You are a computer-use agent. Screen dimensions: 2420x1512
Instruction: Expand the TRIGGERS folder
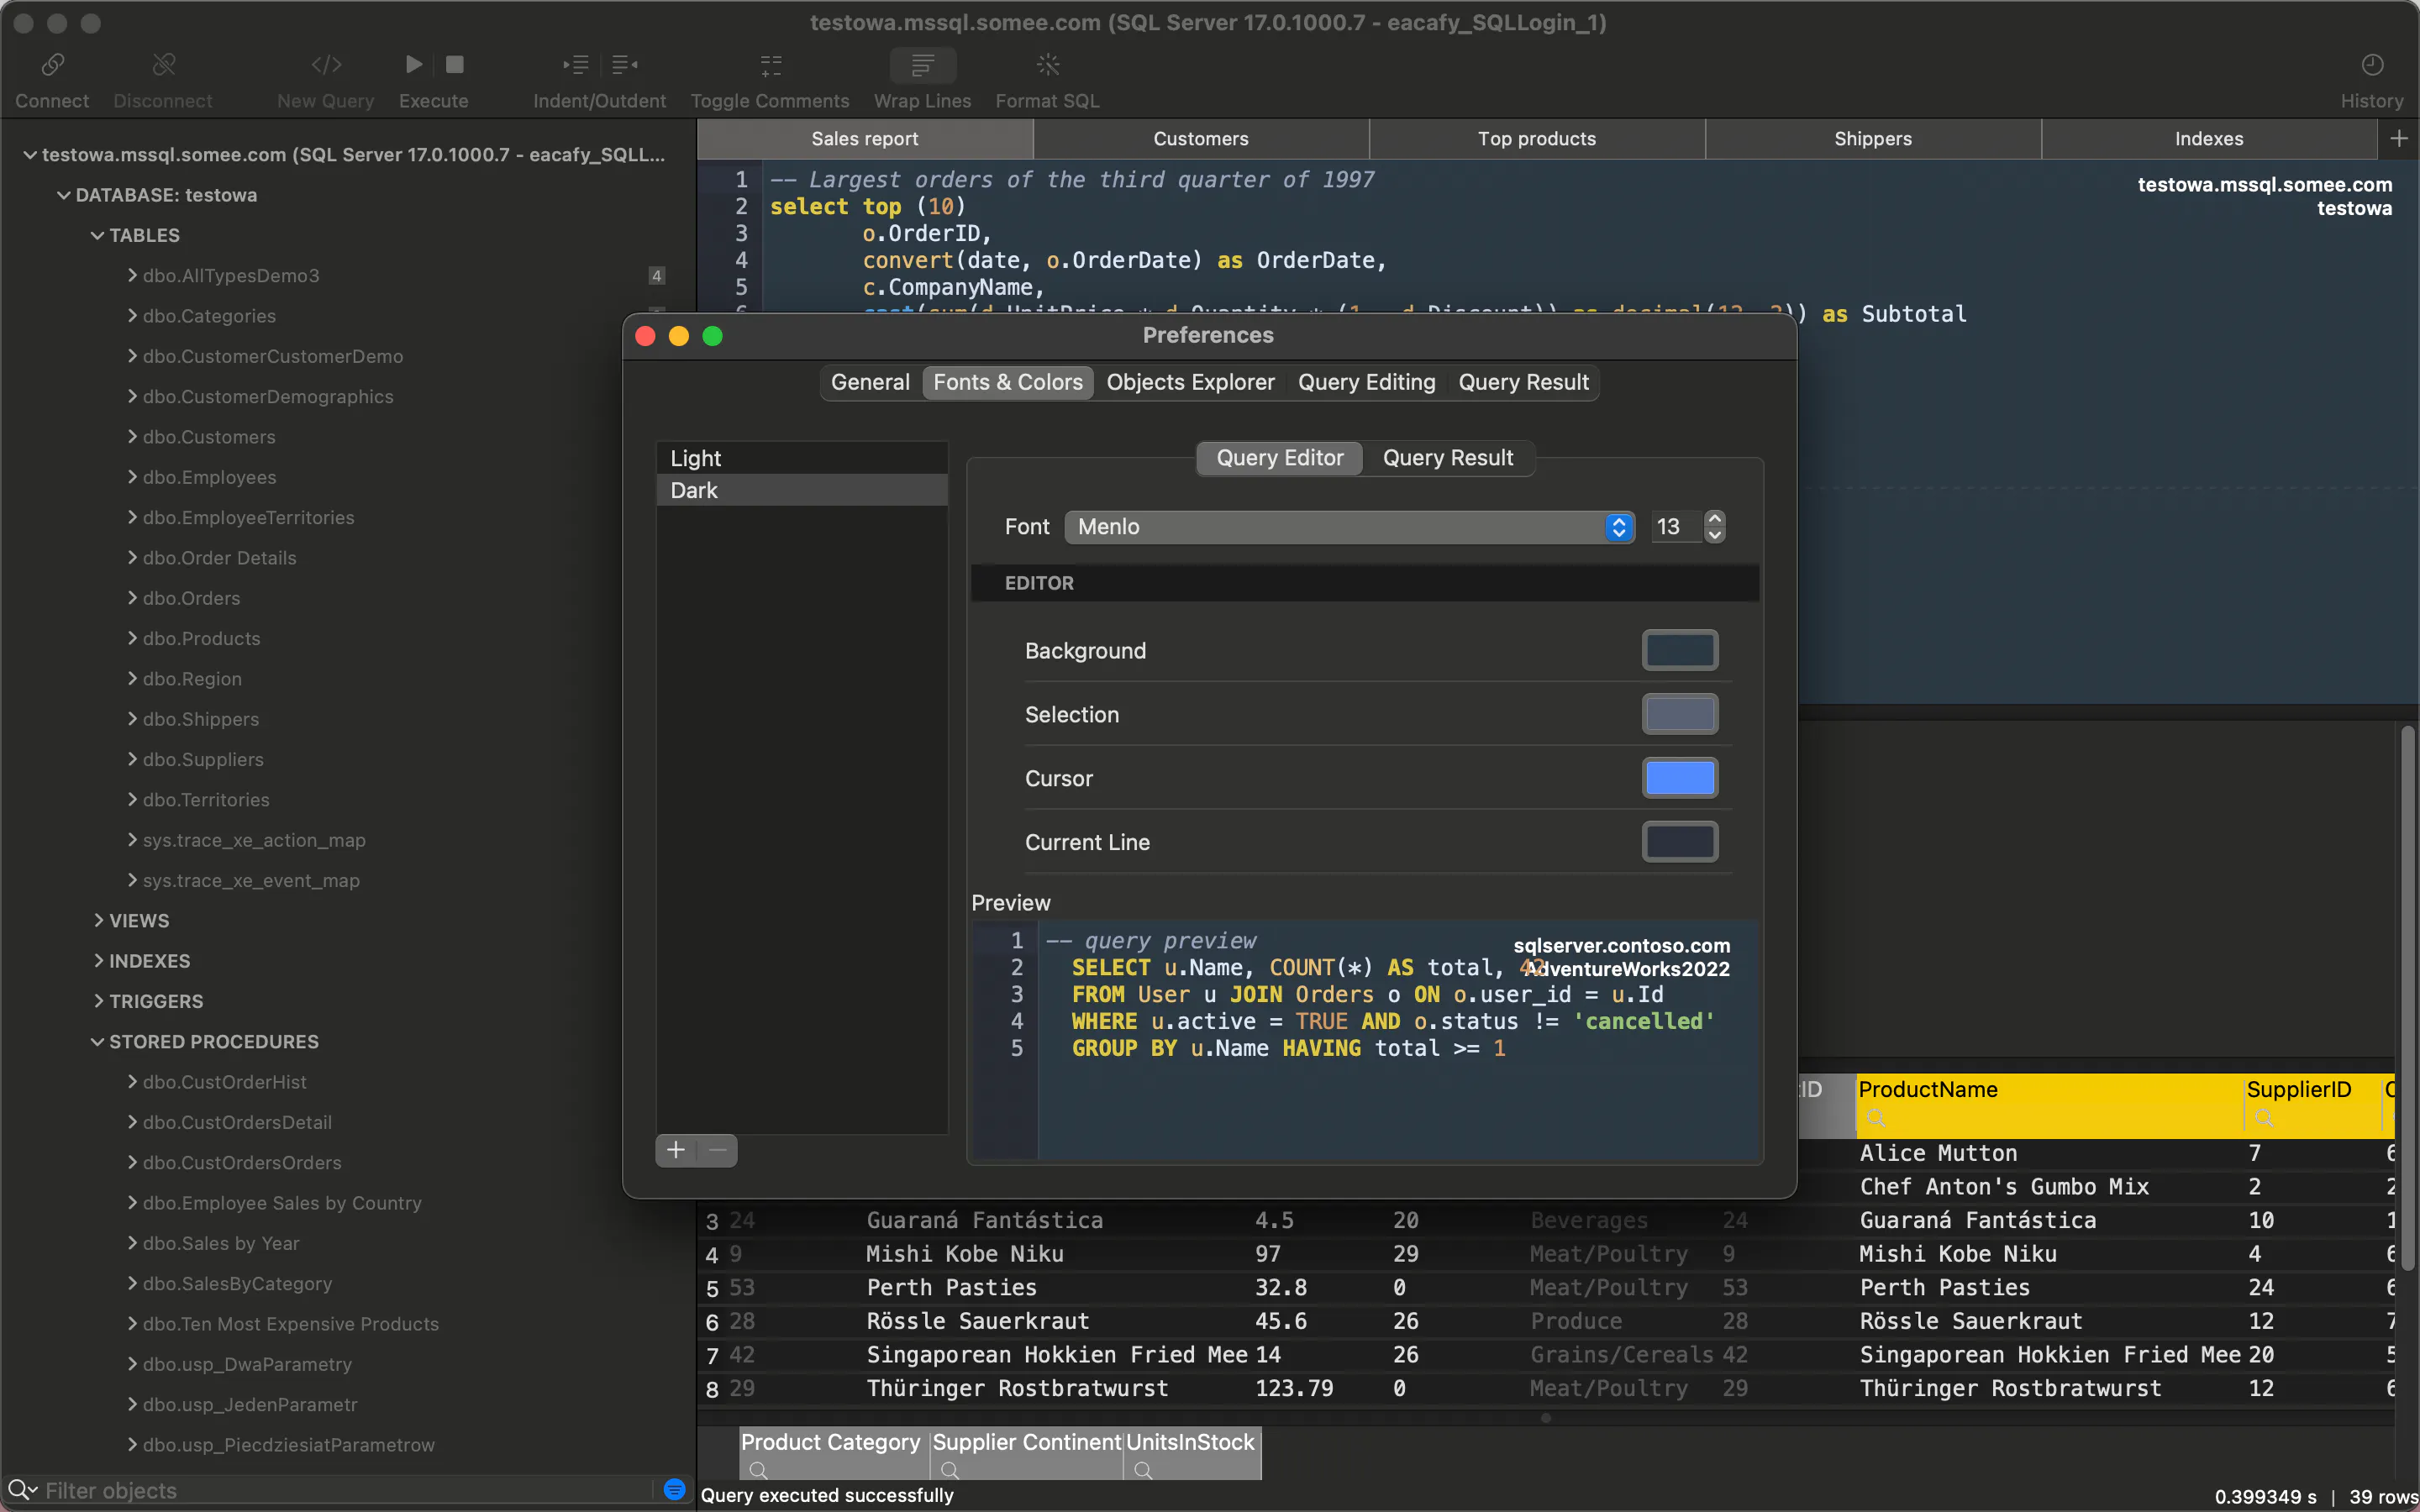pos(98,1001)
